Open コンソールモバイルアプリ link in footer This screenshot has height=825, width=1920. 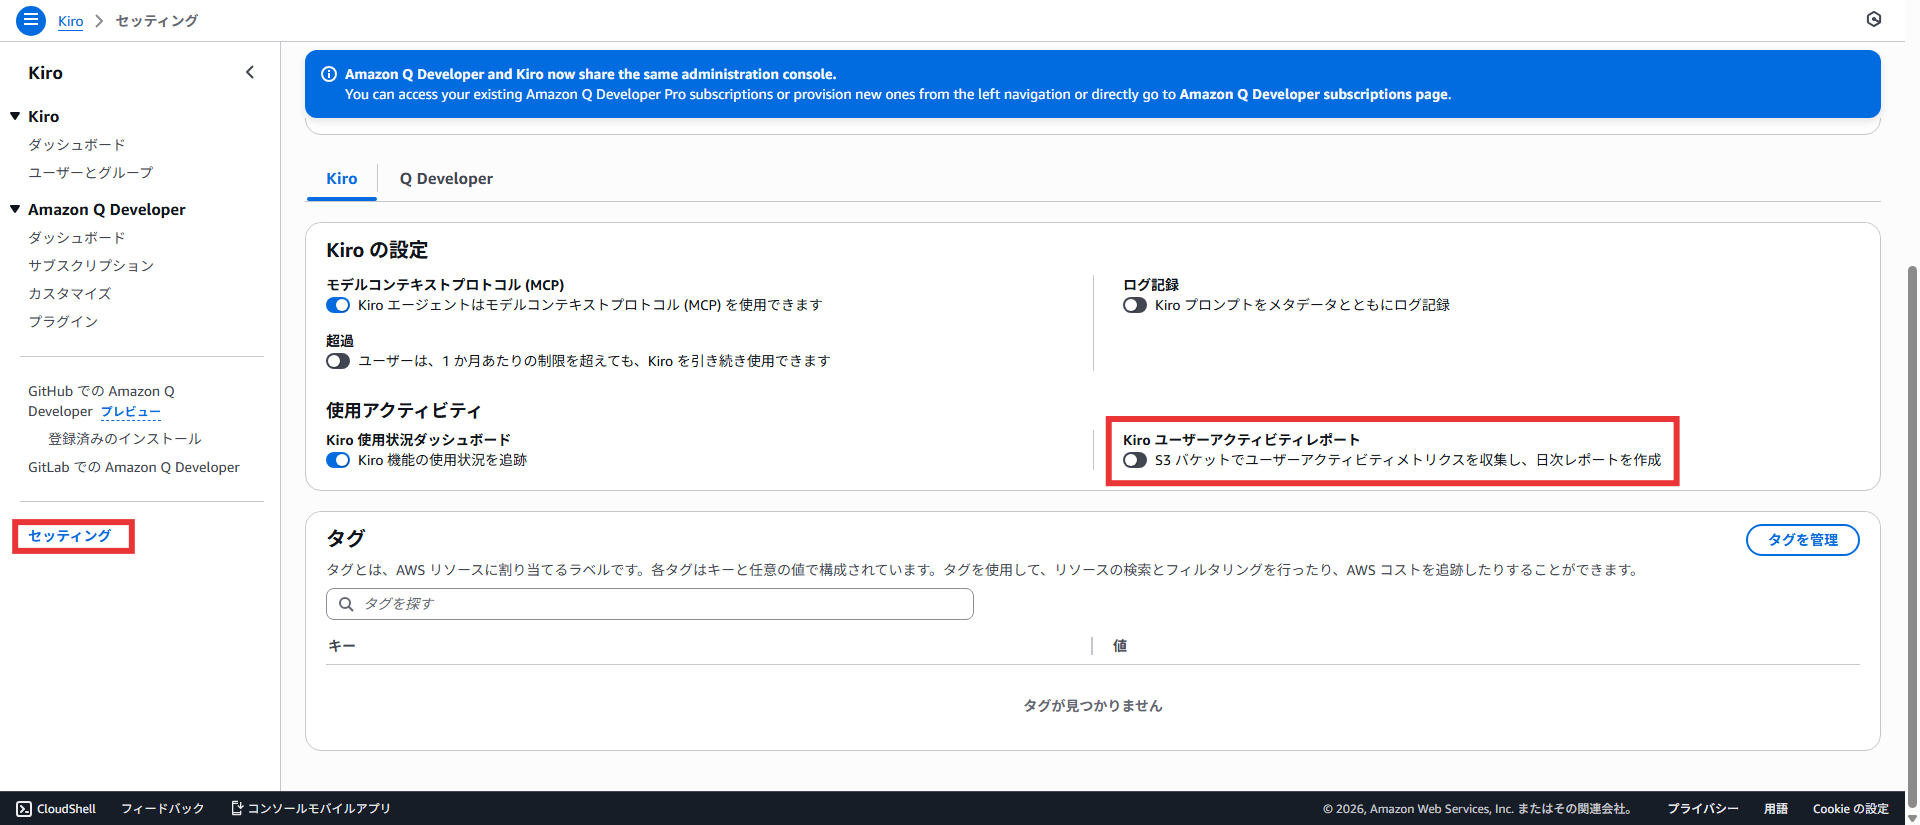[x=311, y=808]
